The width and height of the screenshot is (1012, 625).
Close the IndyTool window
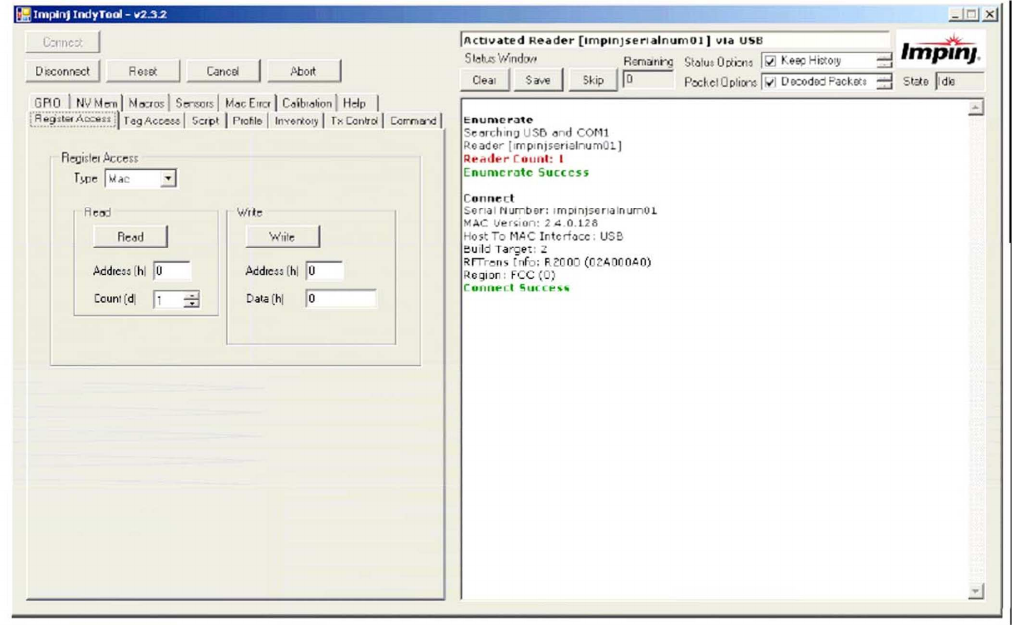point(990,14)
